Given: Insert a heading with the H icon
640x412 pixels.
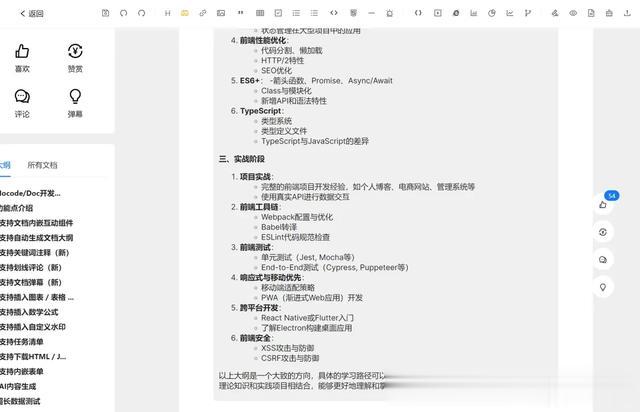Looking at the screenshot, I should [x=167, y=13].
